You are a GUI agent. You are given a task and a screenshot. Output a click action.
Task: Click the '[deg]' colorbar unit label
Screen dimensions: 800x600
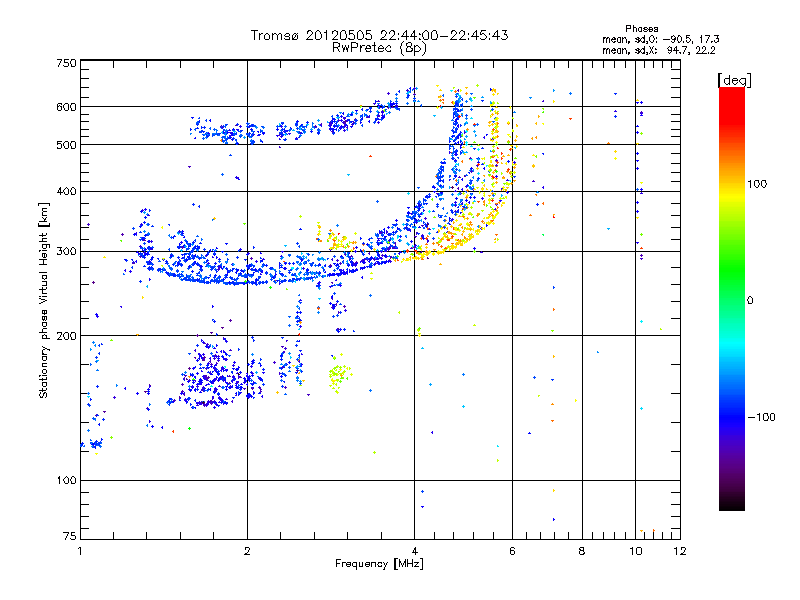pos(734,80)
